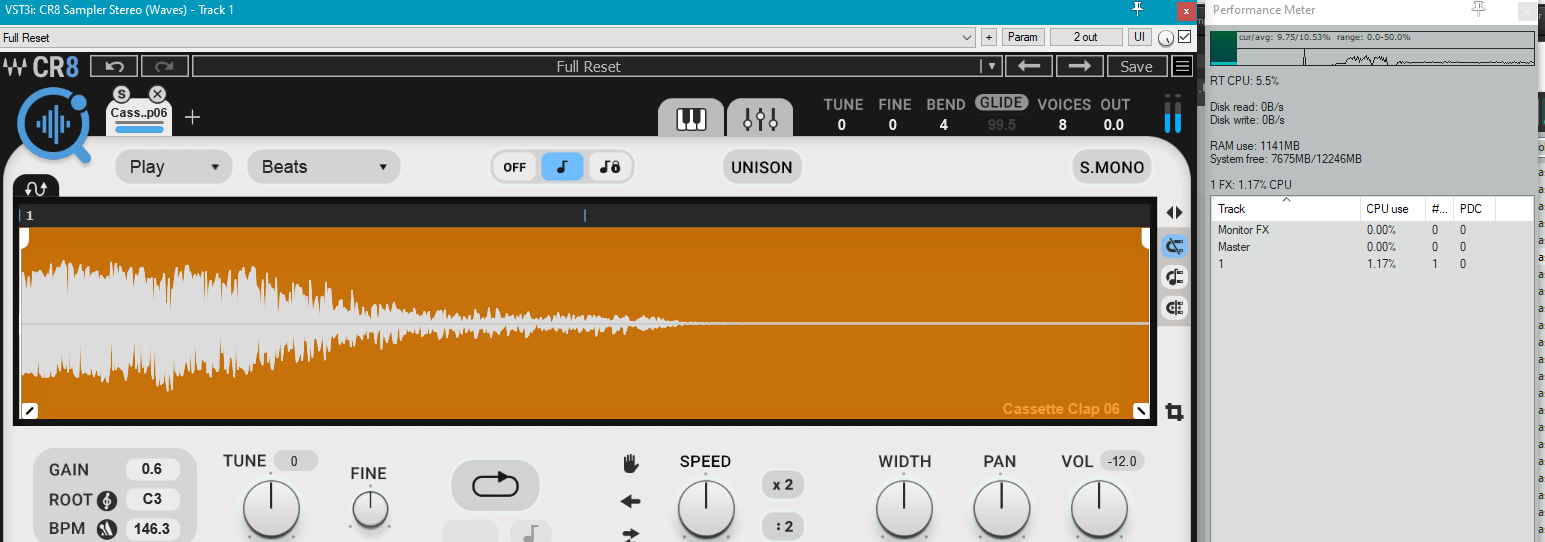Image resolution: width=1545 pixels, height=542 pixels.
Task: Click the hand manual direction icon
Action: [x=631, y=463]
